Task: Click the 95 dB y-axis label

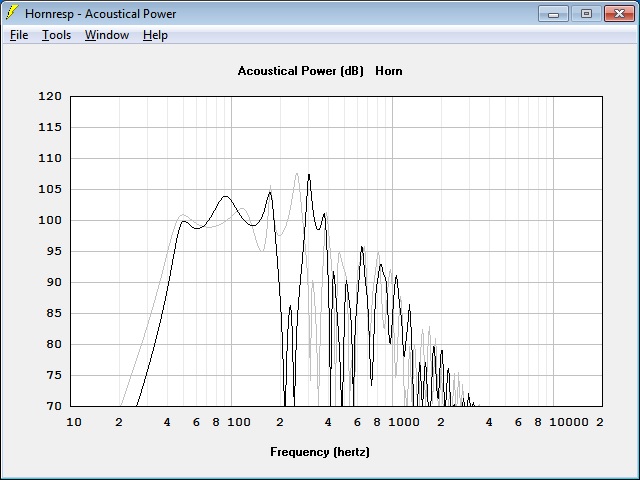Action: click(x=53, y=251)
